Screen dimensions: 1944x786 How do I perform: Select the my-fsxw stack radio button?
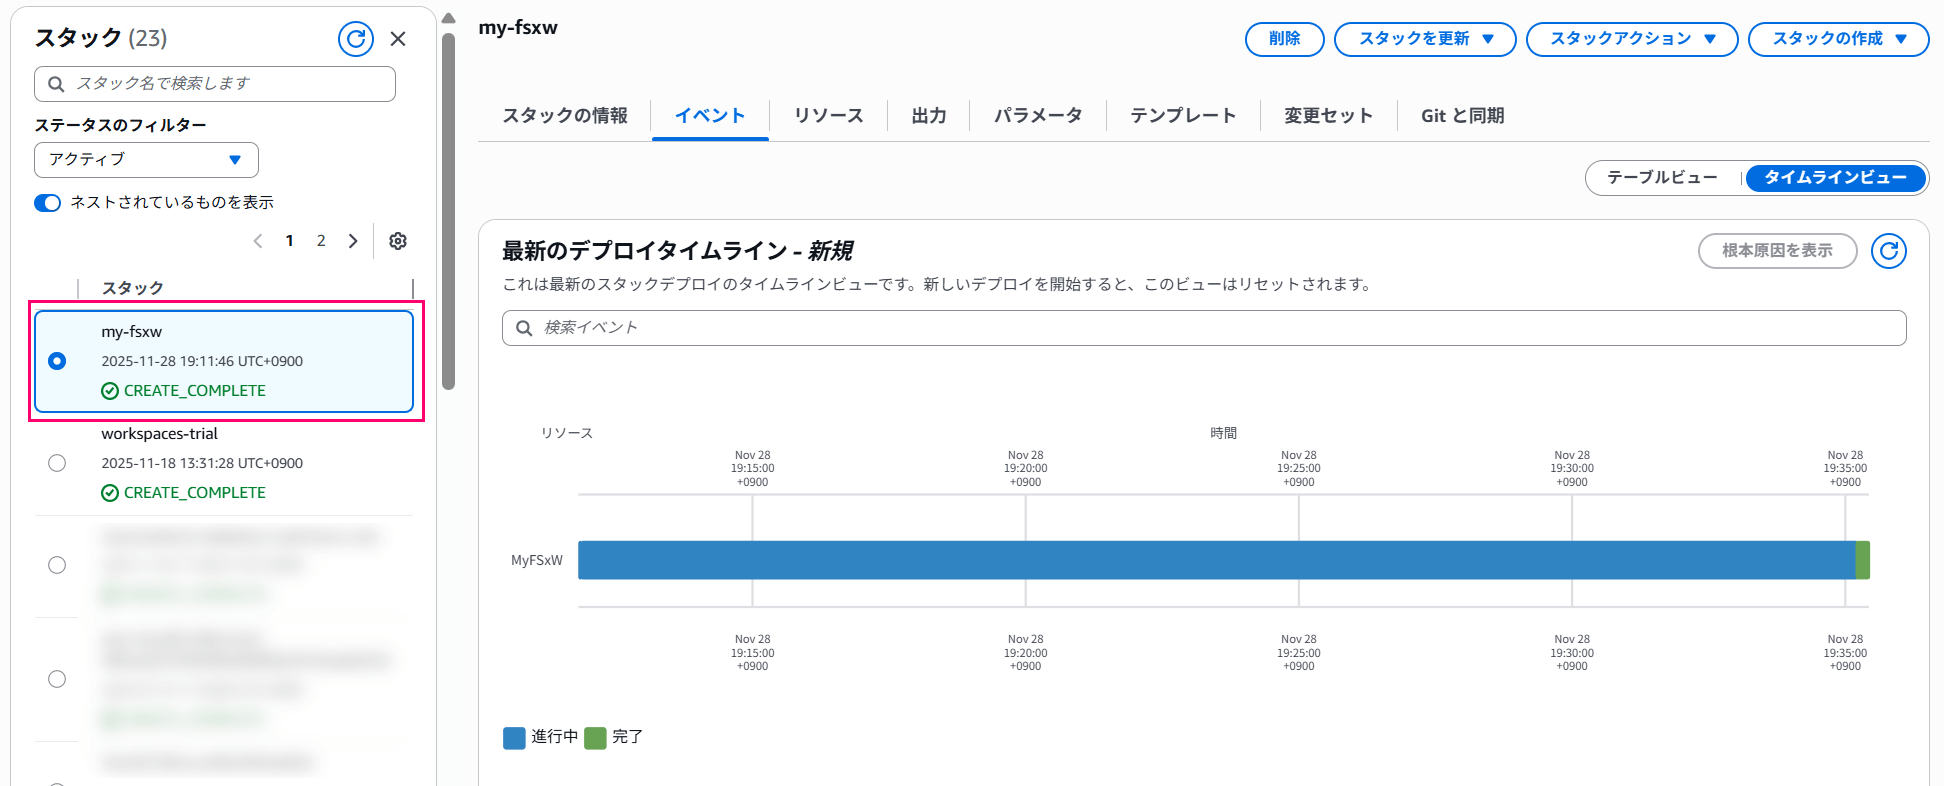pos(57,361)
